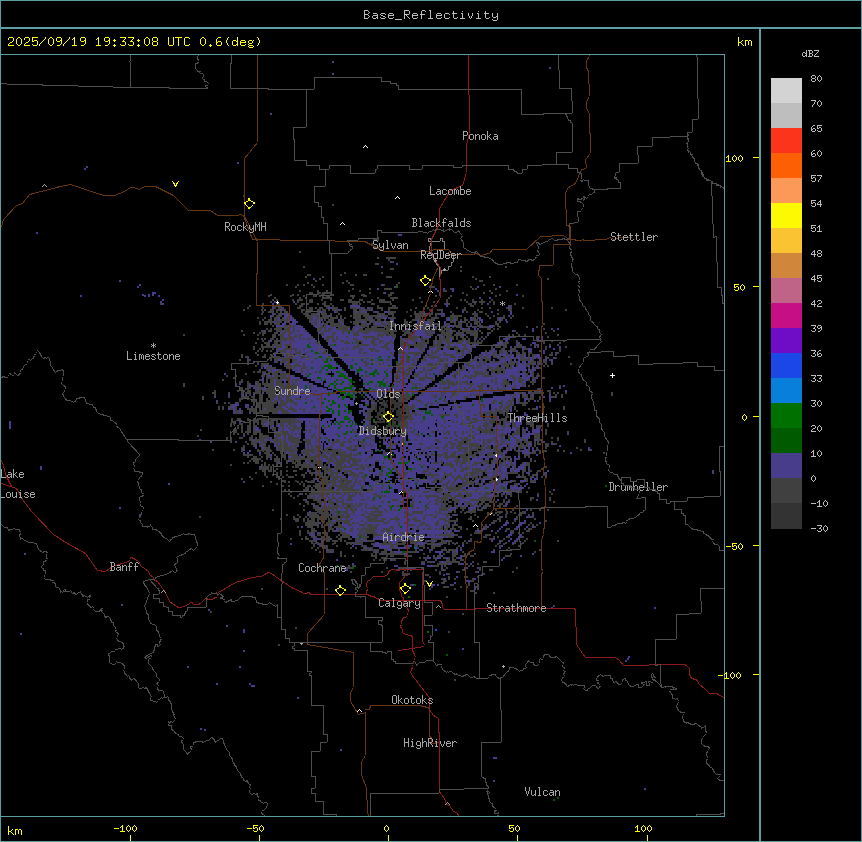Click the Stettler town label
The height and width of the screenshot is (842, 862).
[634, 237]
